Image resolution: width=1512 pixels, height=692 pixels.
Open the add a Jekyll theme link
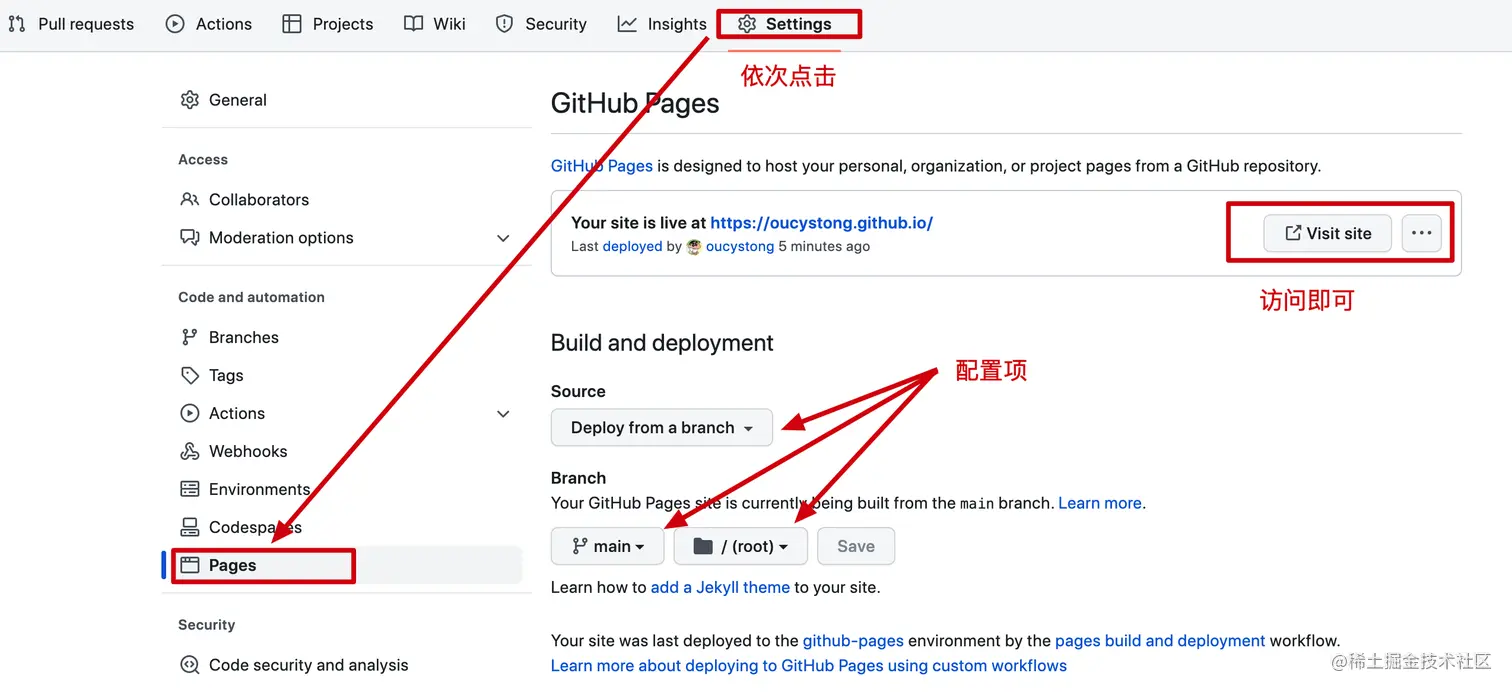pos(720,588)
